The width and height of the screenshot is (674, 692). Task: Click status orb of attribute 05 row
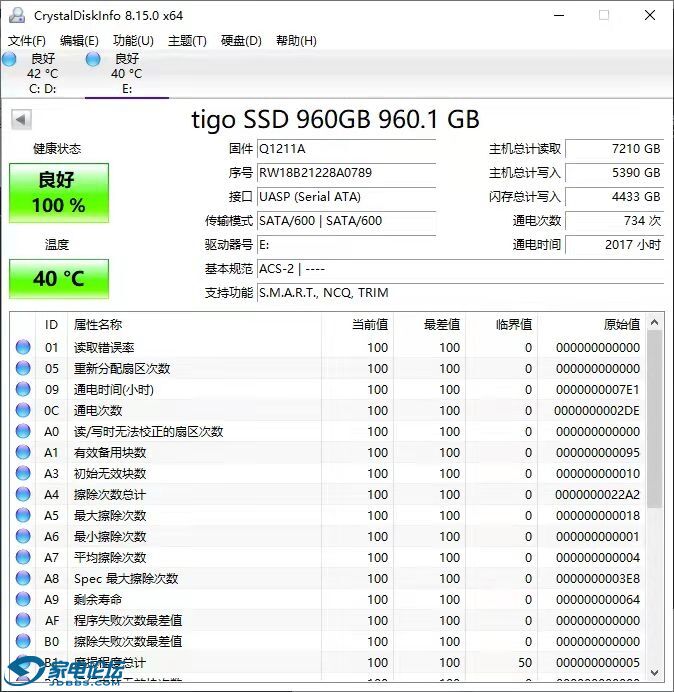pos(23,368)
